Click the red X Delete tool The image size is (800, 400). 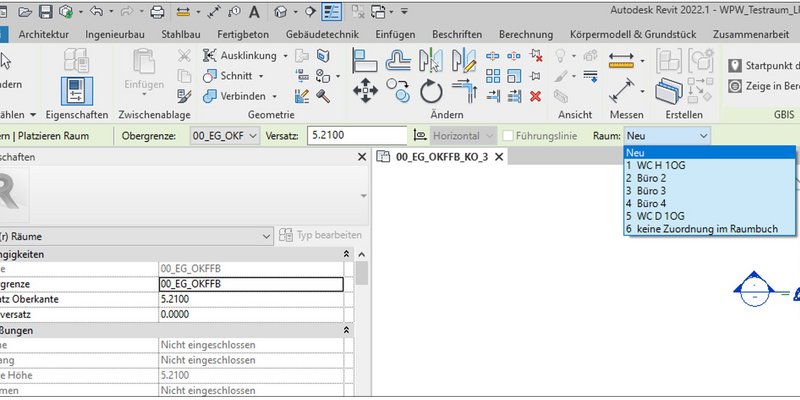pyautogui.click(x=535, y=96)
